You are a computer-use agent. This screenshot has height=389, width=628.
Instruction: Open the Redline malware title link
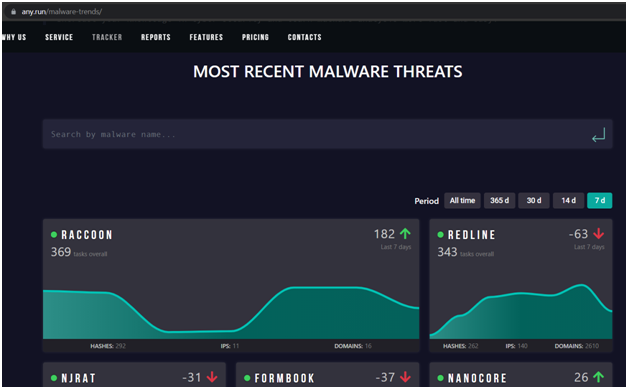pos(471,235)
